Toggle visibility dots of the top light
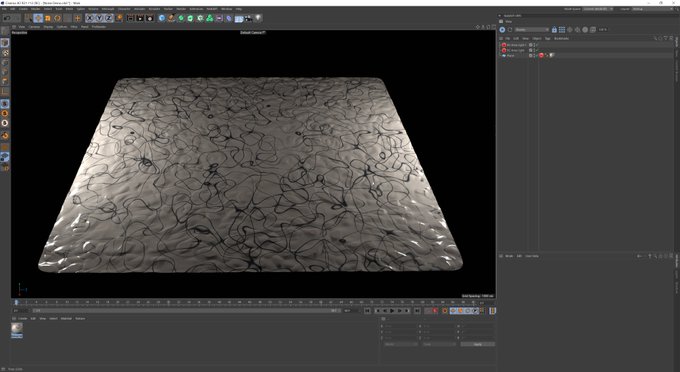Viewport: 680px width, 372px height. tap(534, 45)
